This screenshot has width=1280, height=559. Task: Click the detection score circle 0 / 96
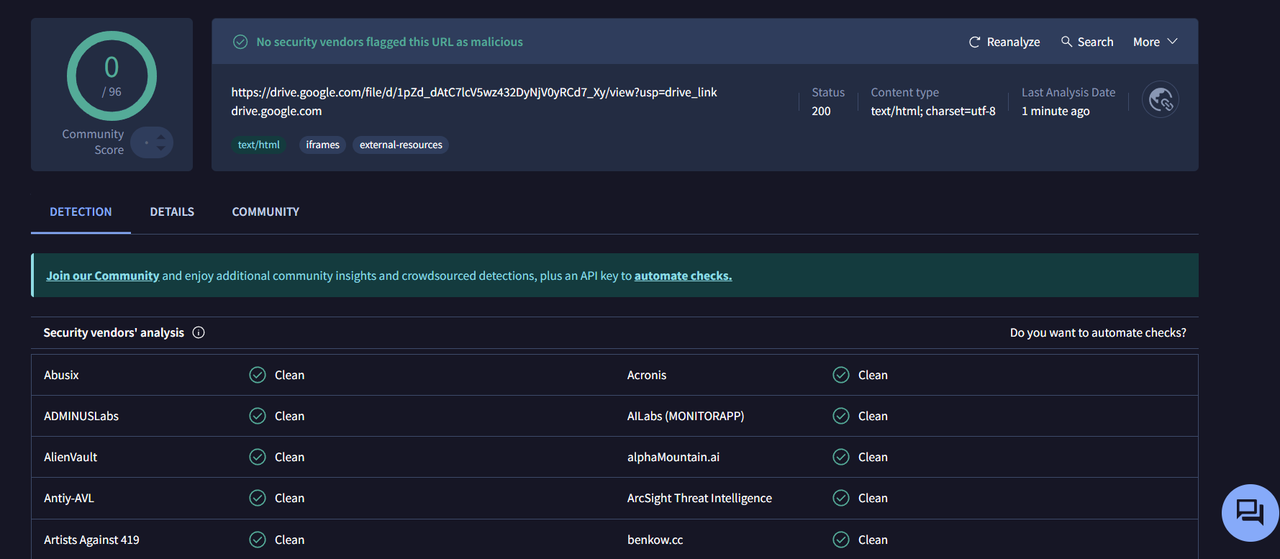tap(112, 75)
